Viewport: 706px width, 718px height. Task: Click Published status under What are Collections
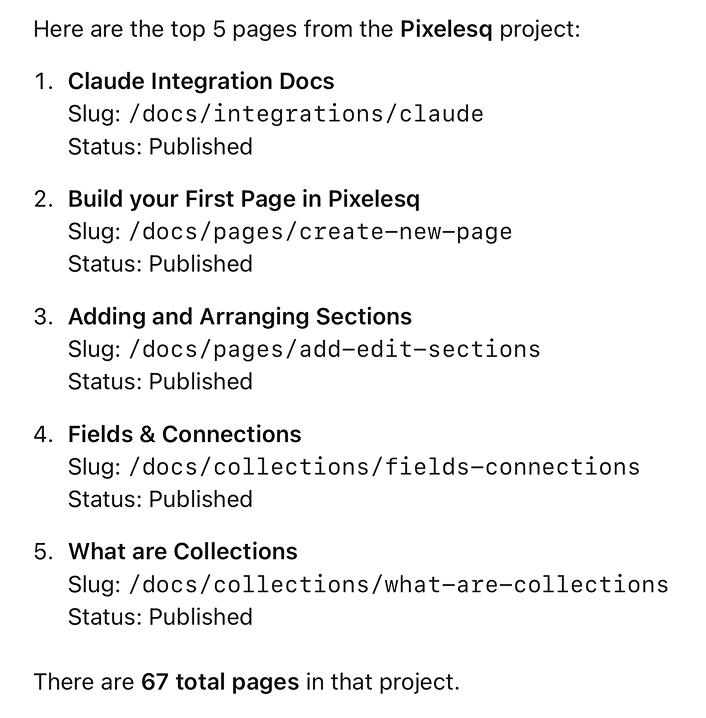click(201, 616)
